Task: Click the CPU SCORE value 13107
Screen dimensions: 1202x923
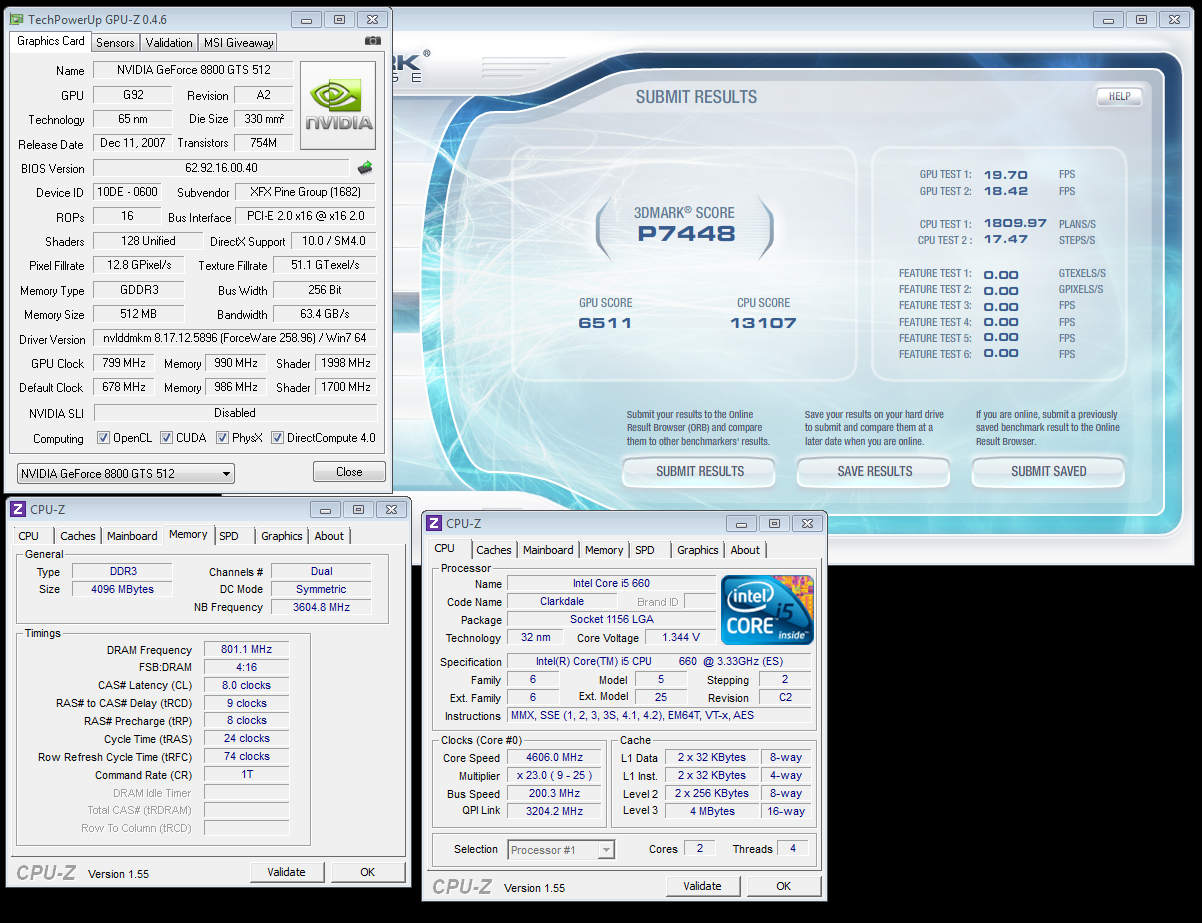Action: tap(763, 323)
